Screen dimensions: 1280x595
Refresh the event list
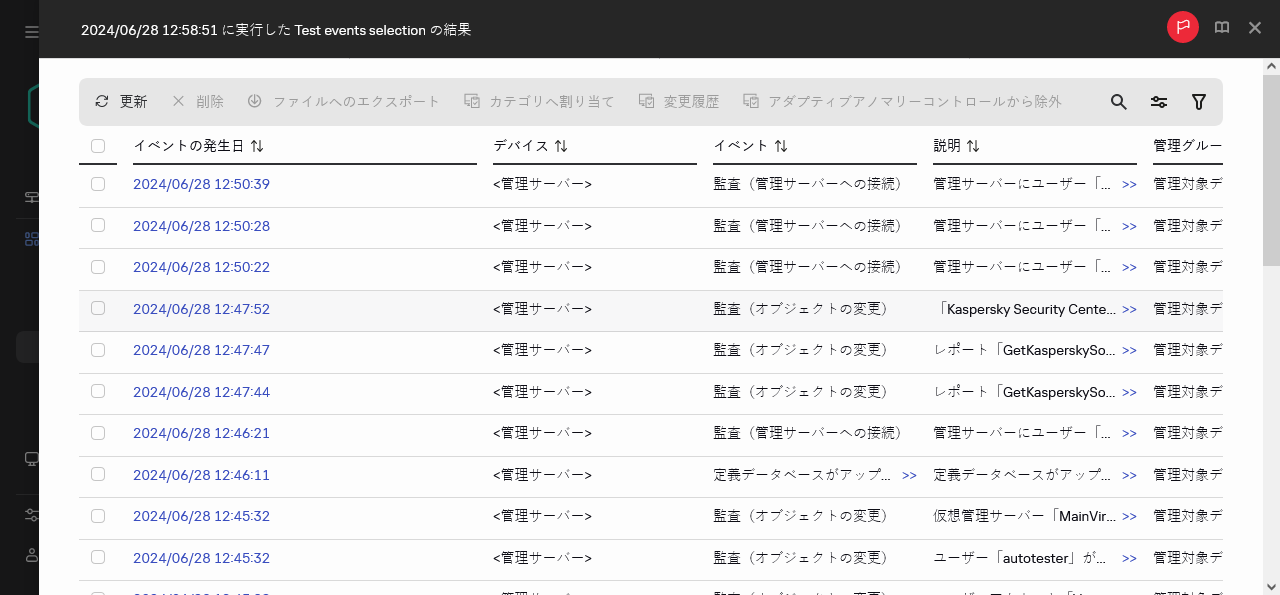point(120,101)
